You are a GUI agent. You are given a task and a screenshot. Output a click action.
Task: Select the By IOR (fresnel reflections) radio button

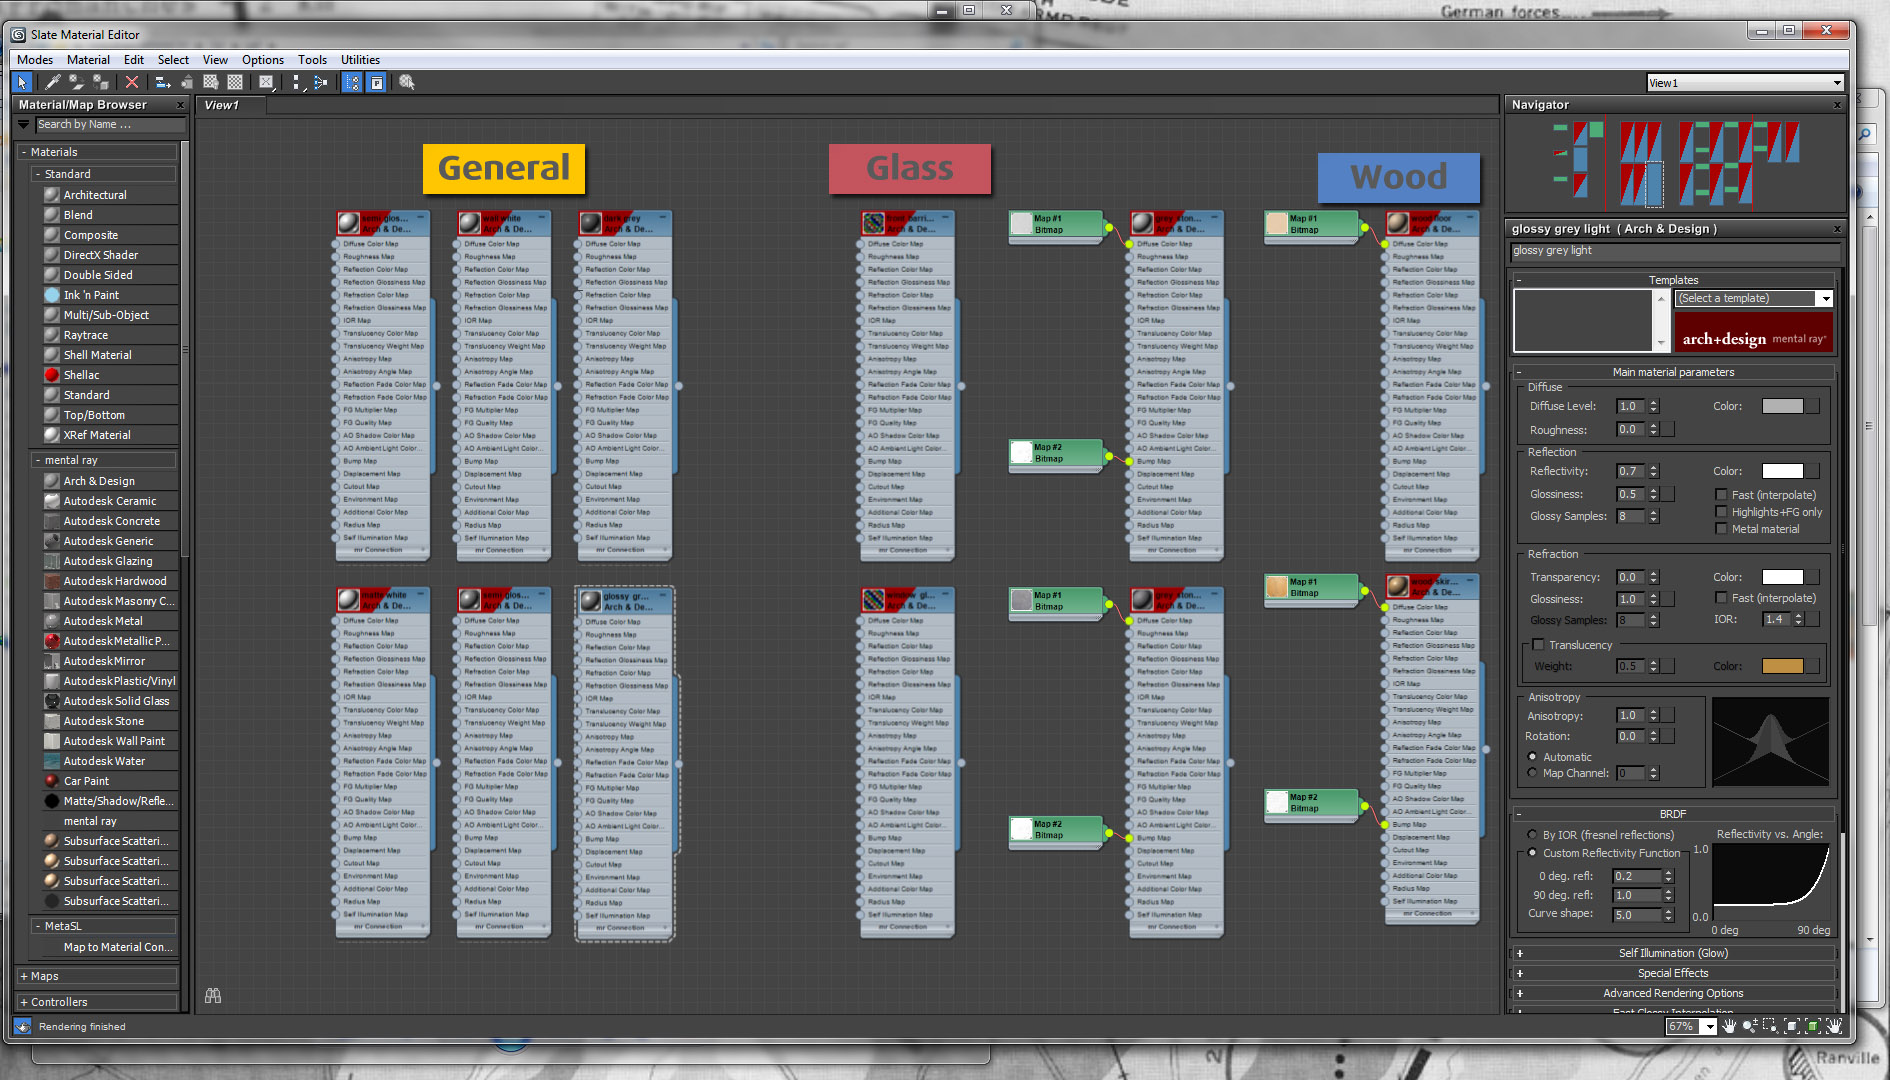[1532, 835]
